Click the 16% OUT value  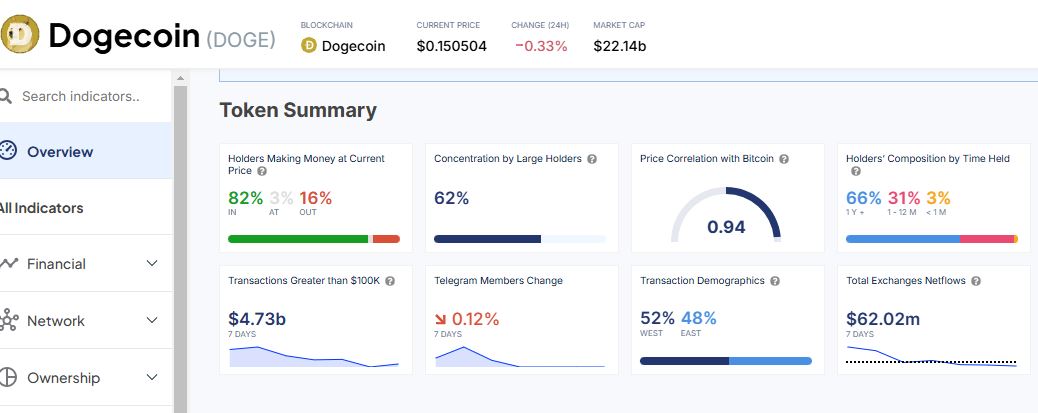(315, 198)
